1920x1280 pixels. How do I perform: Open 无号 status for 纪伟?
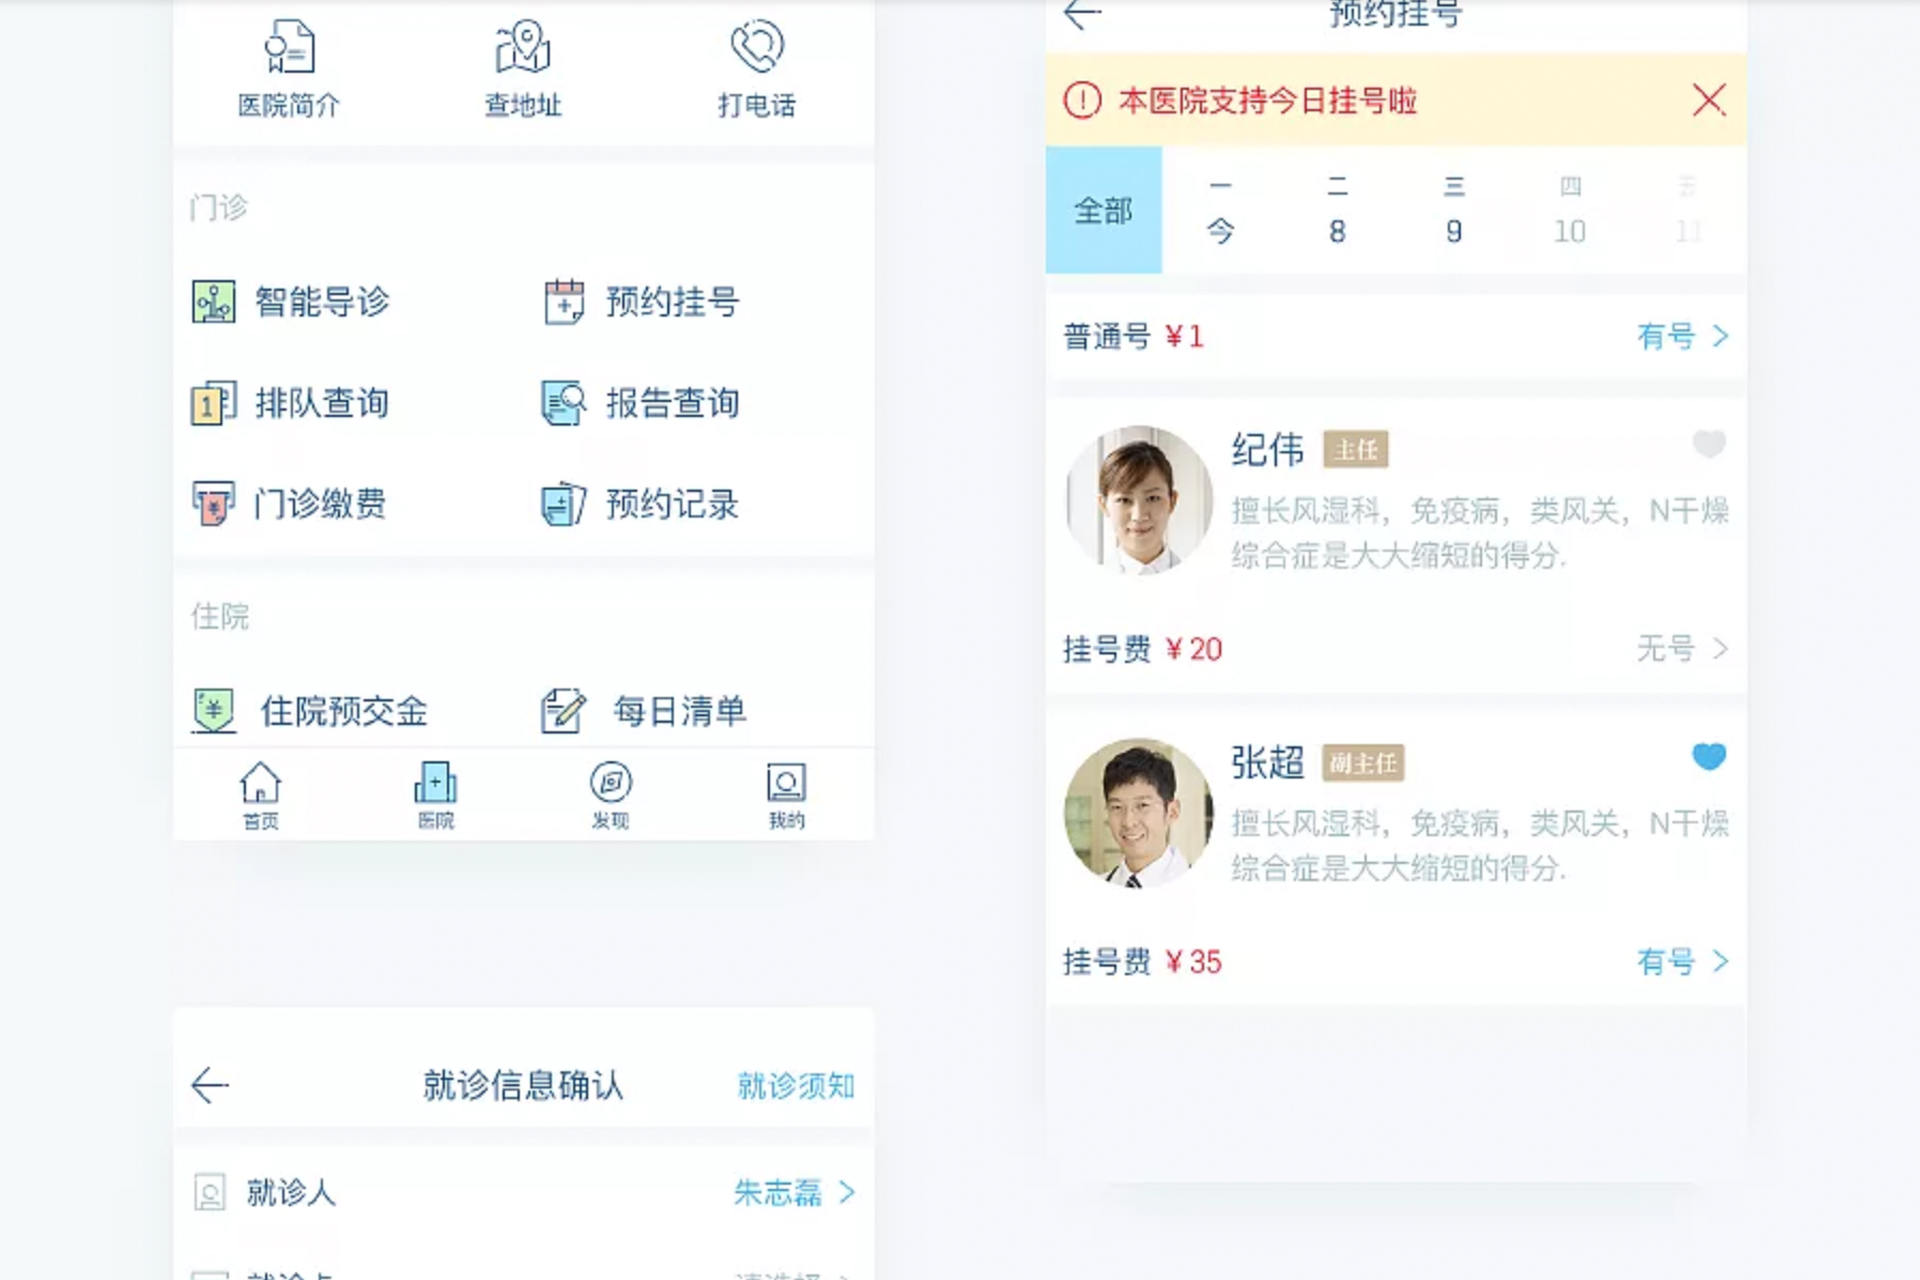click(x=1682, y=648)
